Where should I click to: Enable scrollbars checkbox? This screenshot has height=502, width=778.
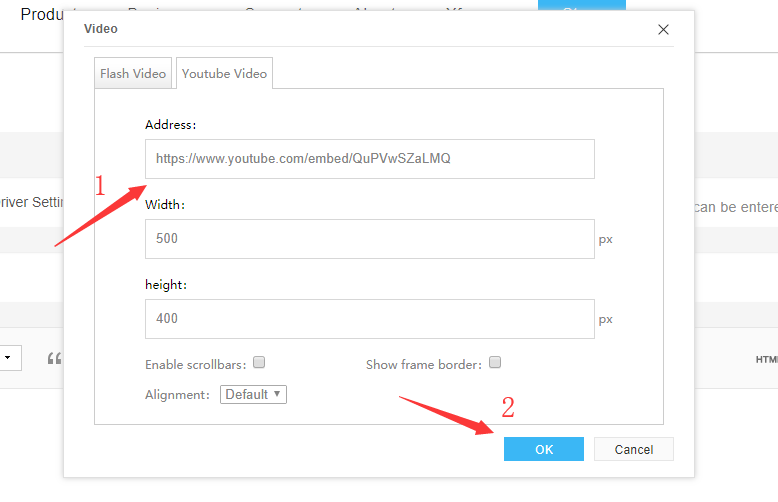(x=259, y=362)
